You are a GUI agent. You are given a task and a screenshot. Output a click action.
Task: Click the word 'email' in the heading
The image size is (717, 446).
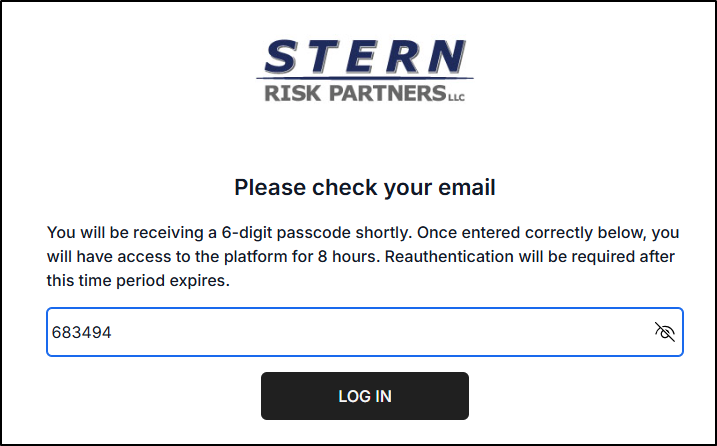coord(467,187)
